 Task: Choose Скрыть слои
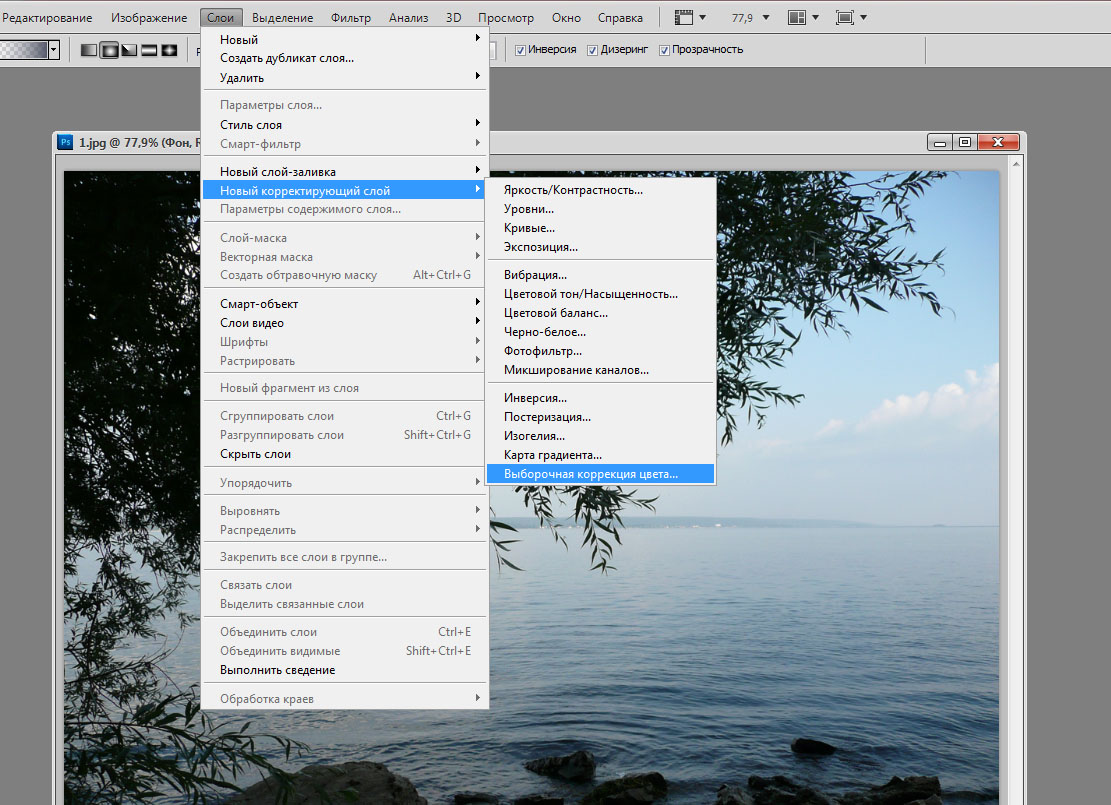point(344,454)
